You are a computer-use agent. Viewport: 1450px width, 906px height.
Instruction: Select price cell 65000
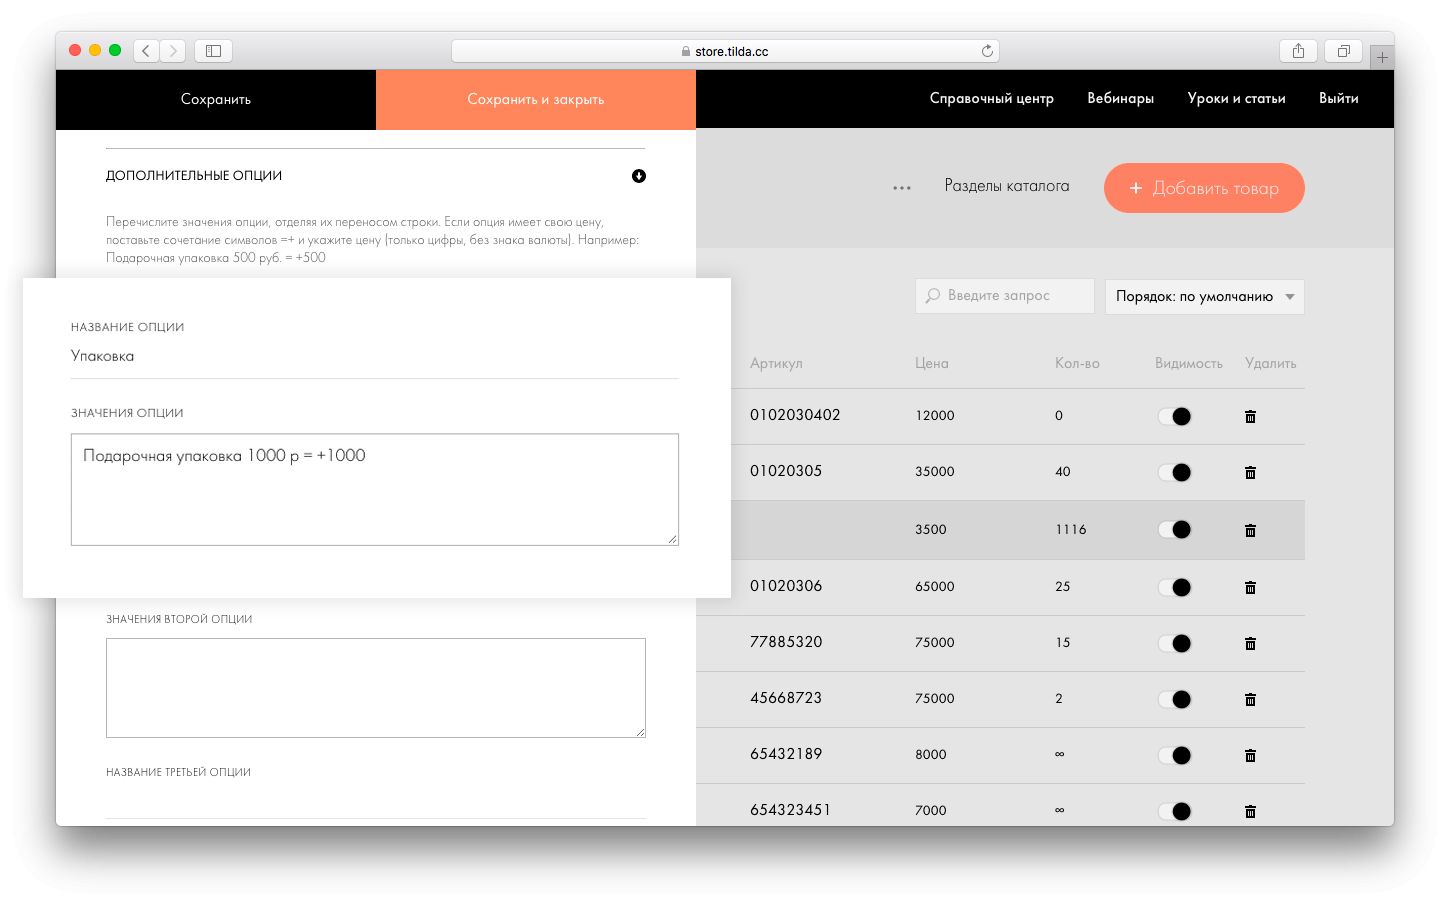935,586
